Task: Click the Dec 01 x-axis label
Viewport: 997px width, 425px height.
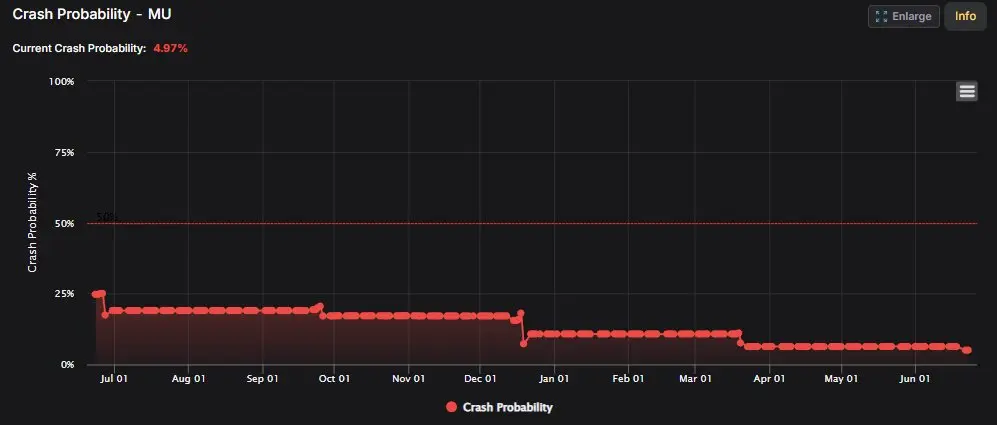Action: click(480, 379)
